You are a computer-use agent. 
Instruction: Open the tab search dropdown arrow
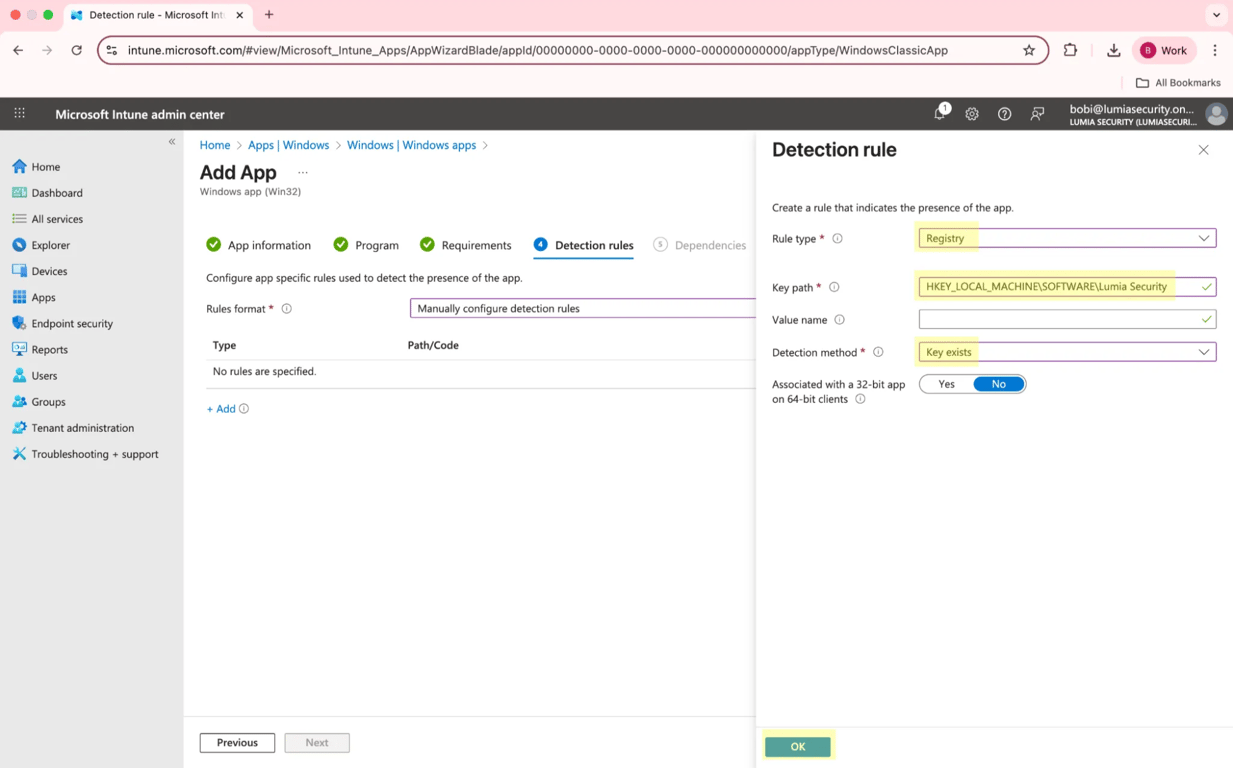point(1216,15)
